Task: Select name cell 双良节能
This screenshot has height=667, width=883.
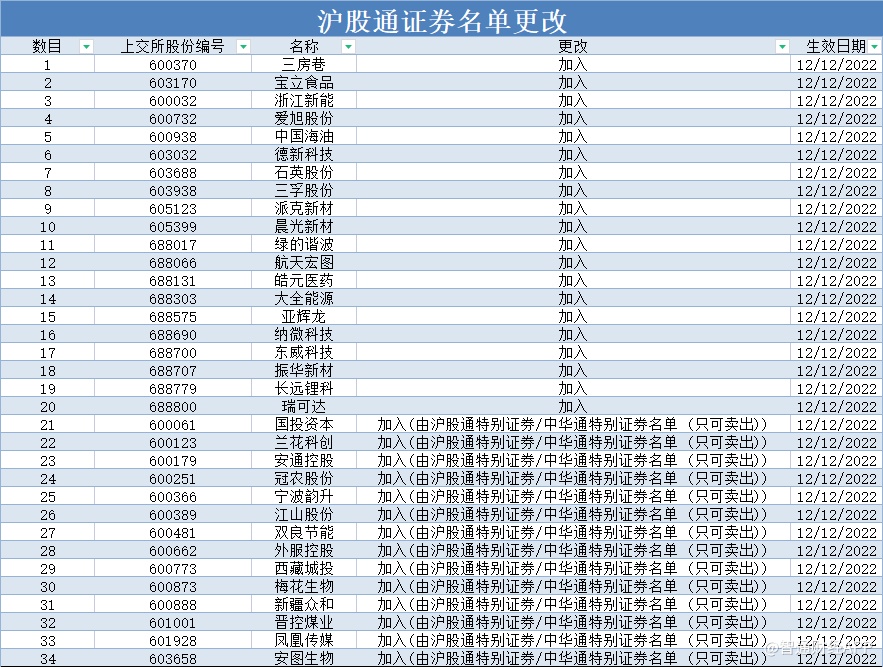Action: coord(304,533)
